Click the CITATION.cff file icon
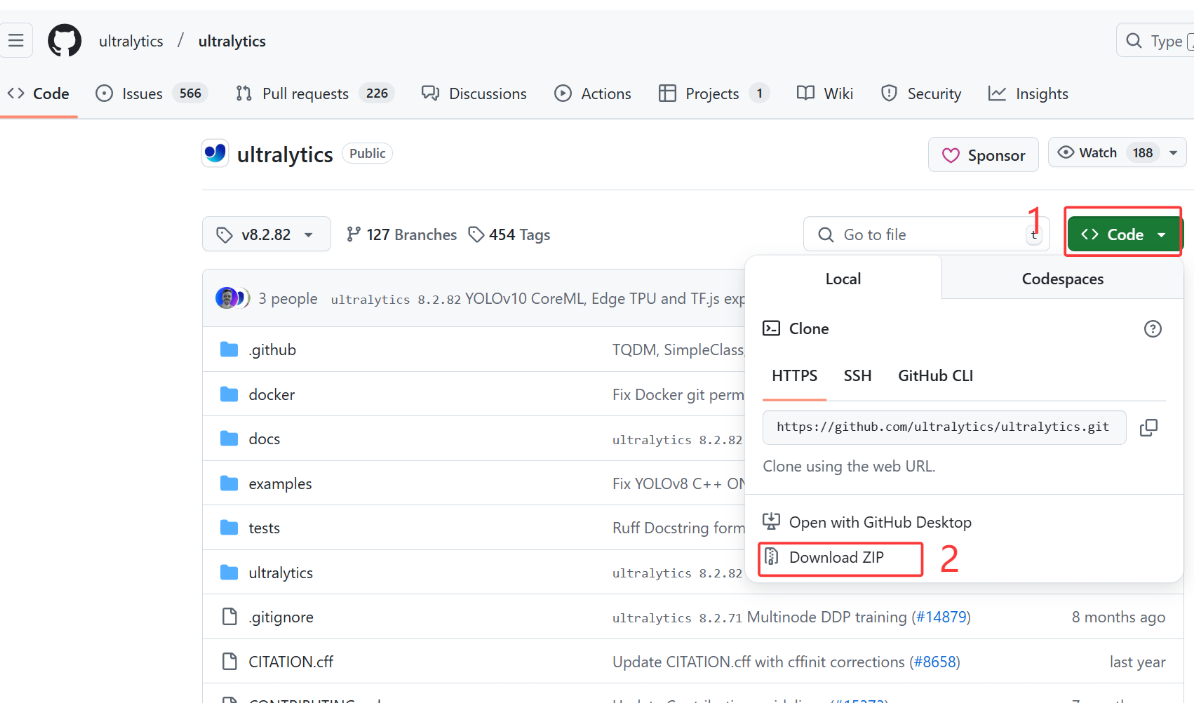1198x703 pixels. 229,662
